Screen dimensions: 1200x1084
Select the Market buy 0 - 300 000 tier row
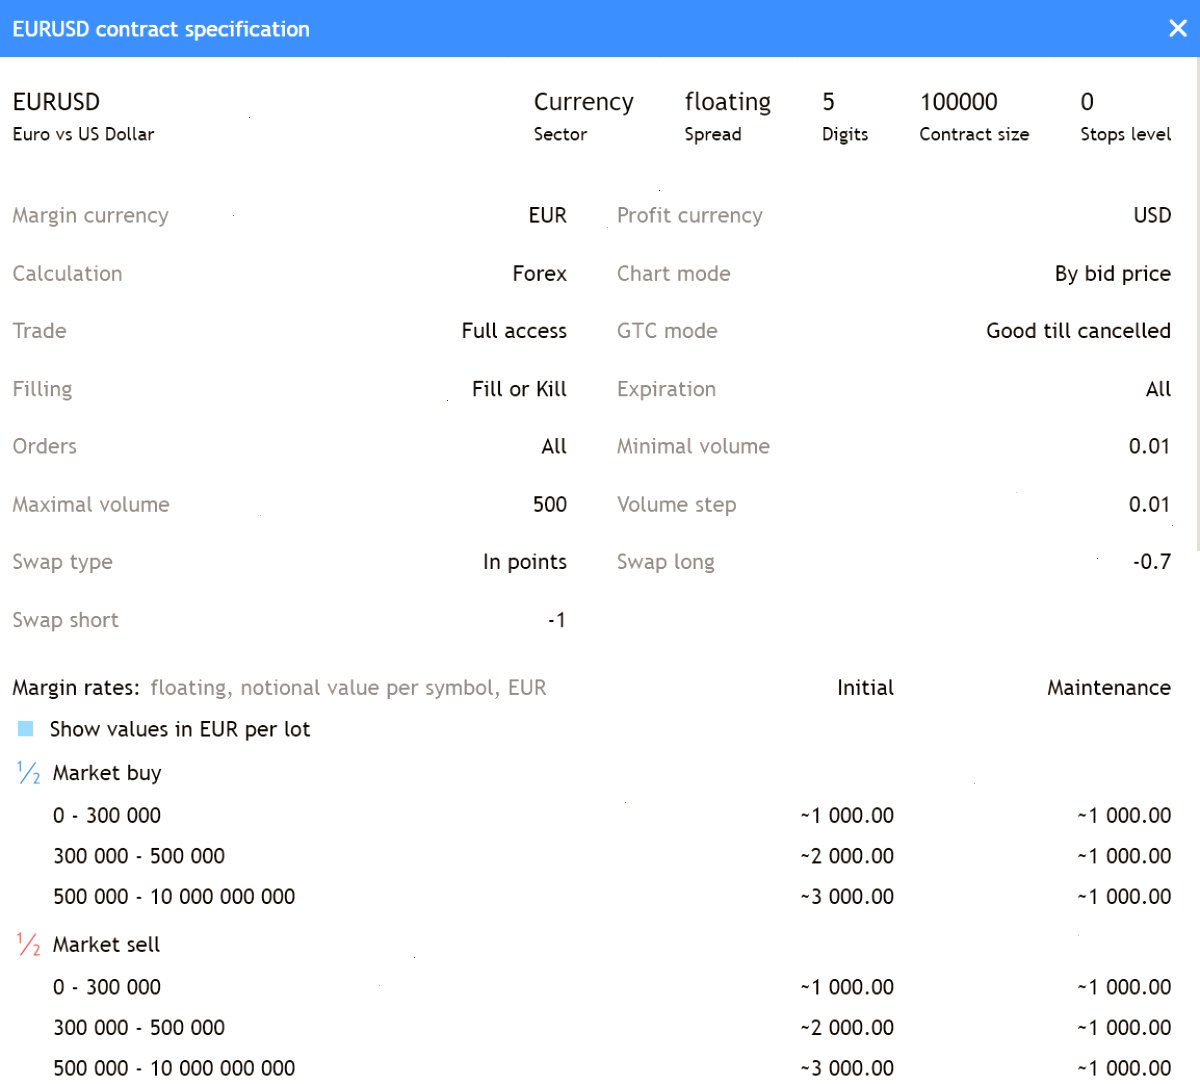pyautogui.click(x=612, y=816)
